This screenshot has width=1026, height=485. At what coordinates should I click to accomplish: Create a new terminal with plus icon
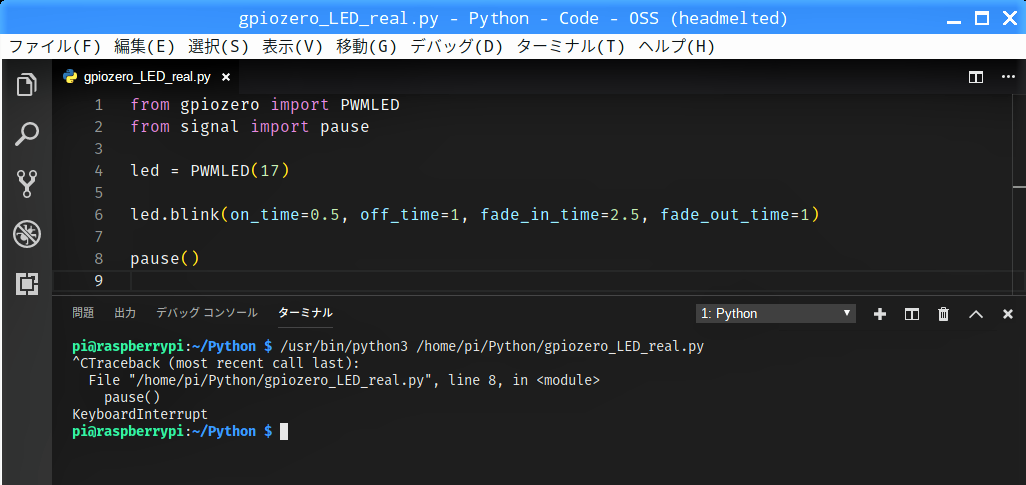click(880, 314)
